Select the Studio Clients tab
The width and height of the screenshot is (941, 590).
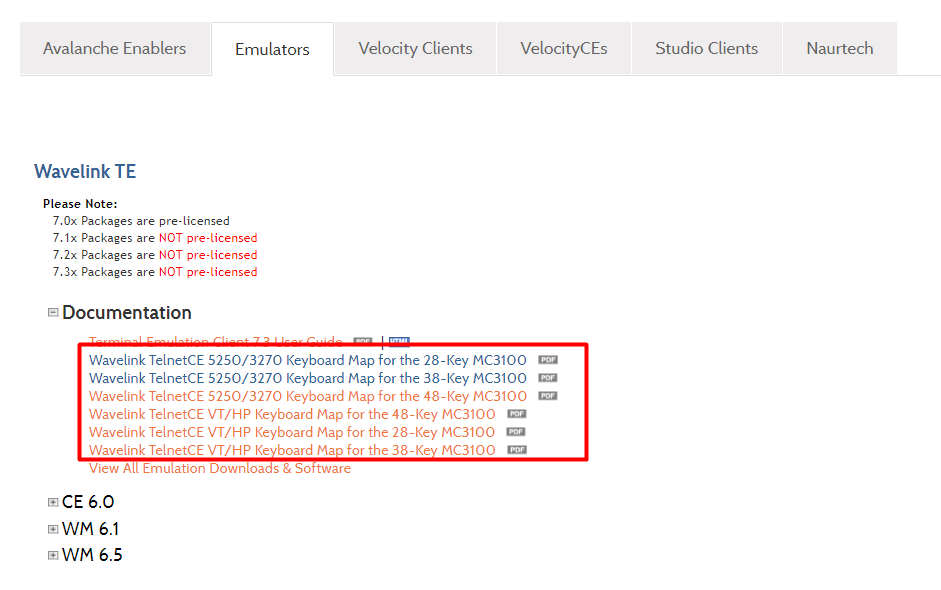coord(706,48)
